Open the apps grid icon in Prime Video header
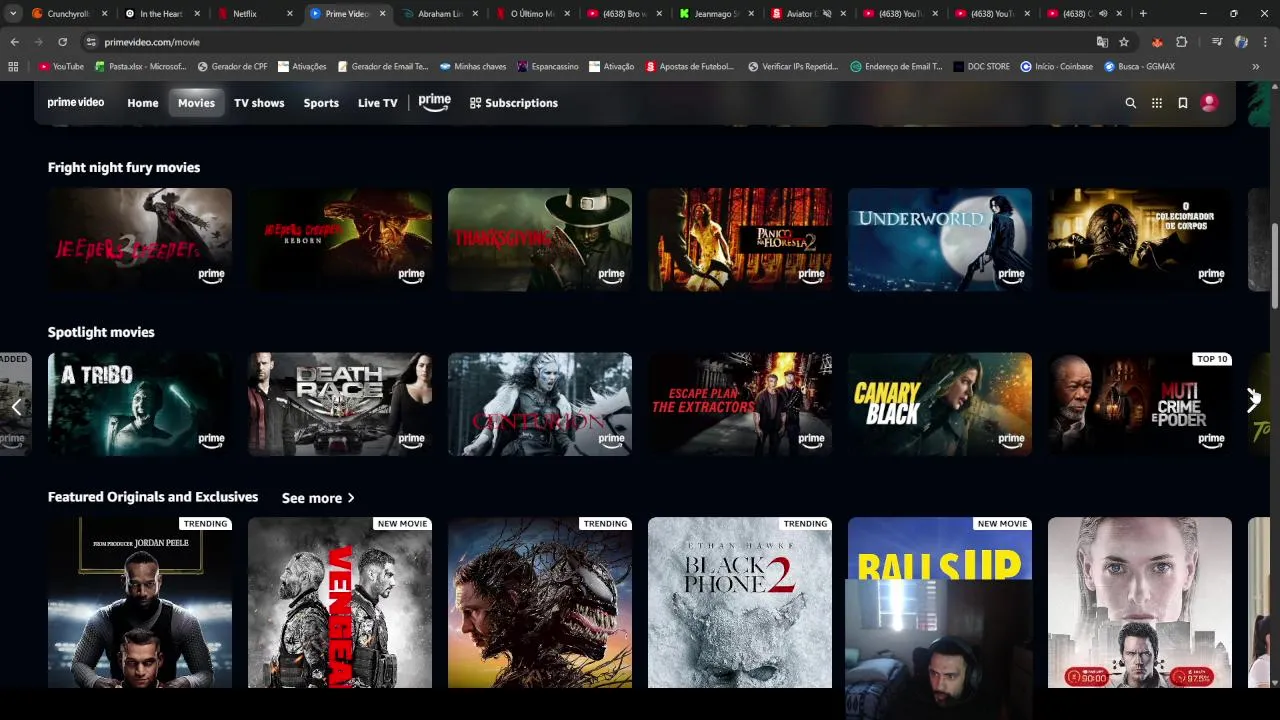1280x720 pixels. 1157,103
